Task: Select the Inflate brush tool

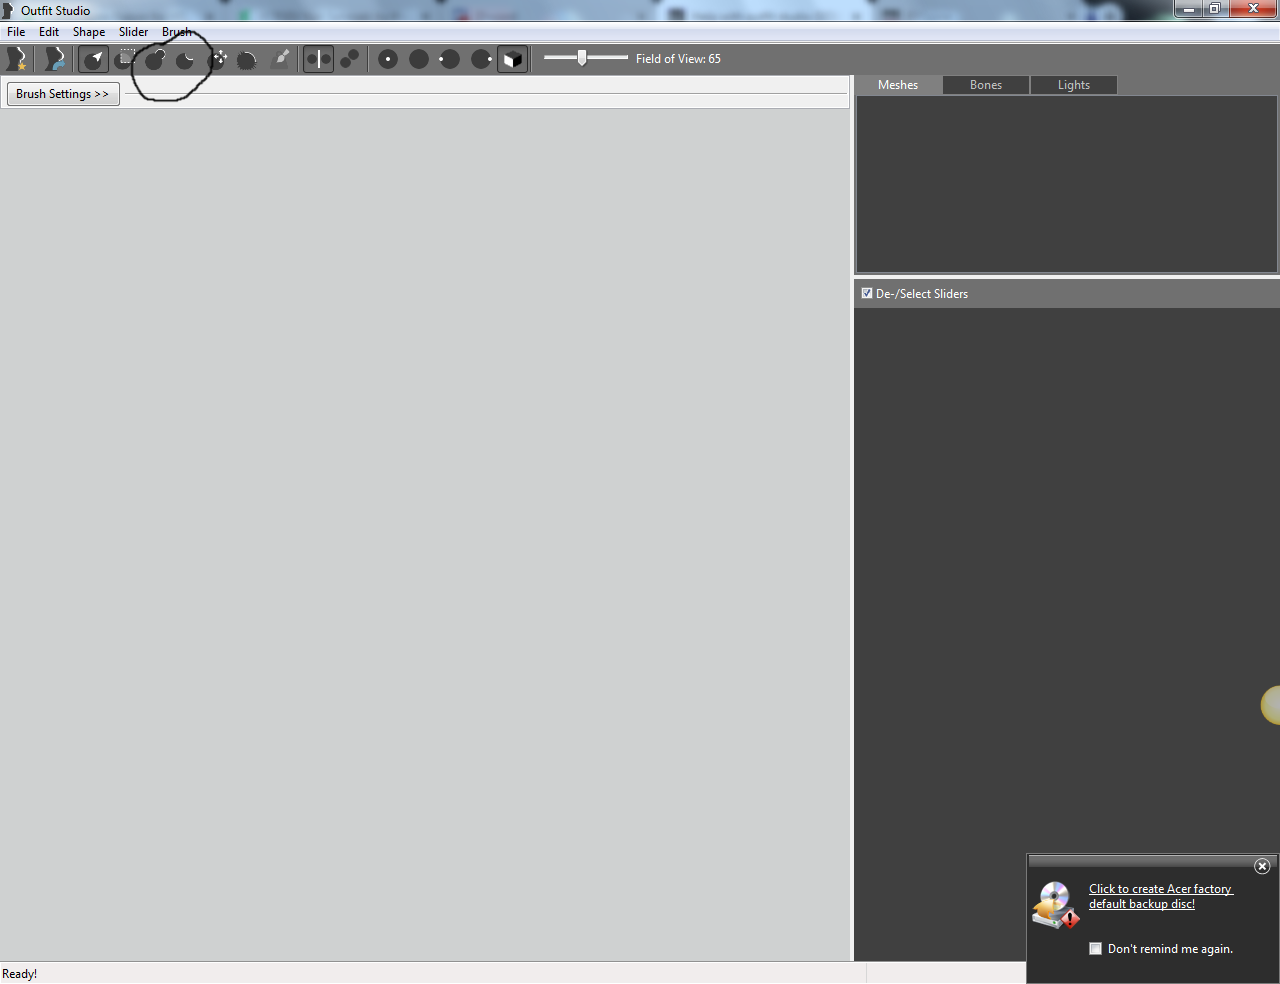Action: click(156, 59)
